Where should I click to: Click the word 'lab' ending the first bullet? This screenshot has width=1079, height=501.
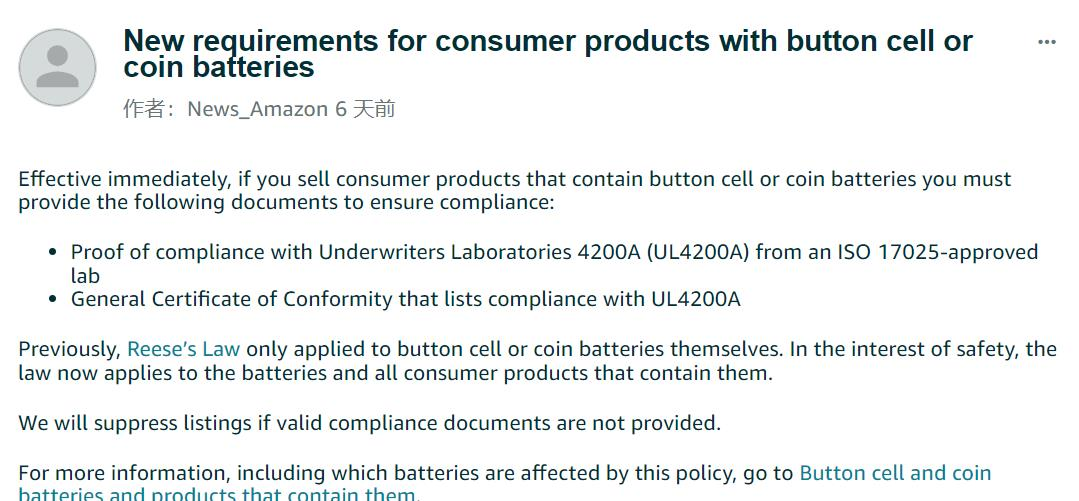click(85, 276)
